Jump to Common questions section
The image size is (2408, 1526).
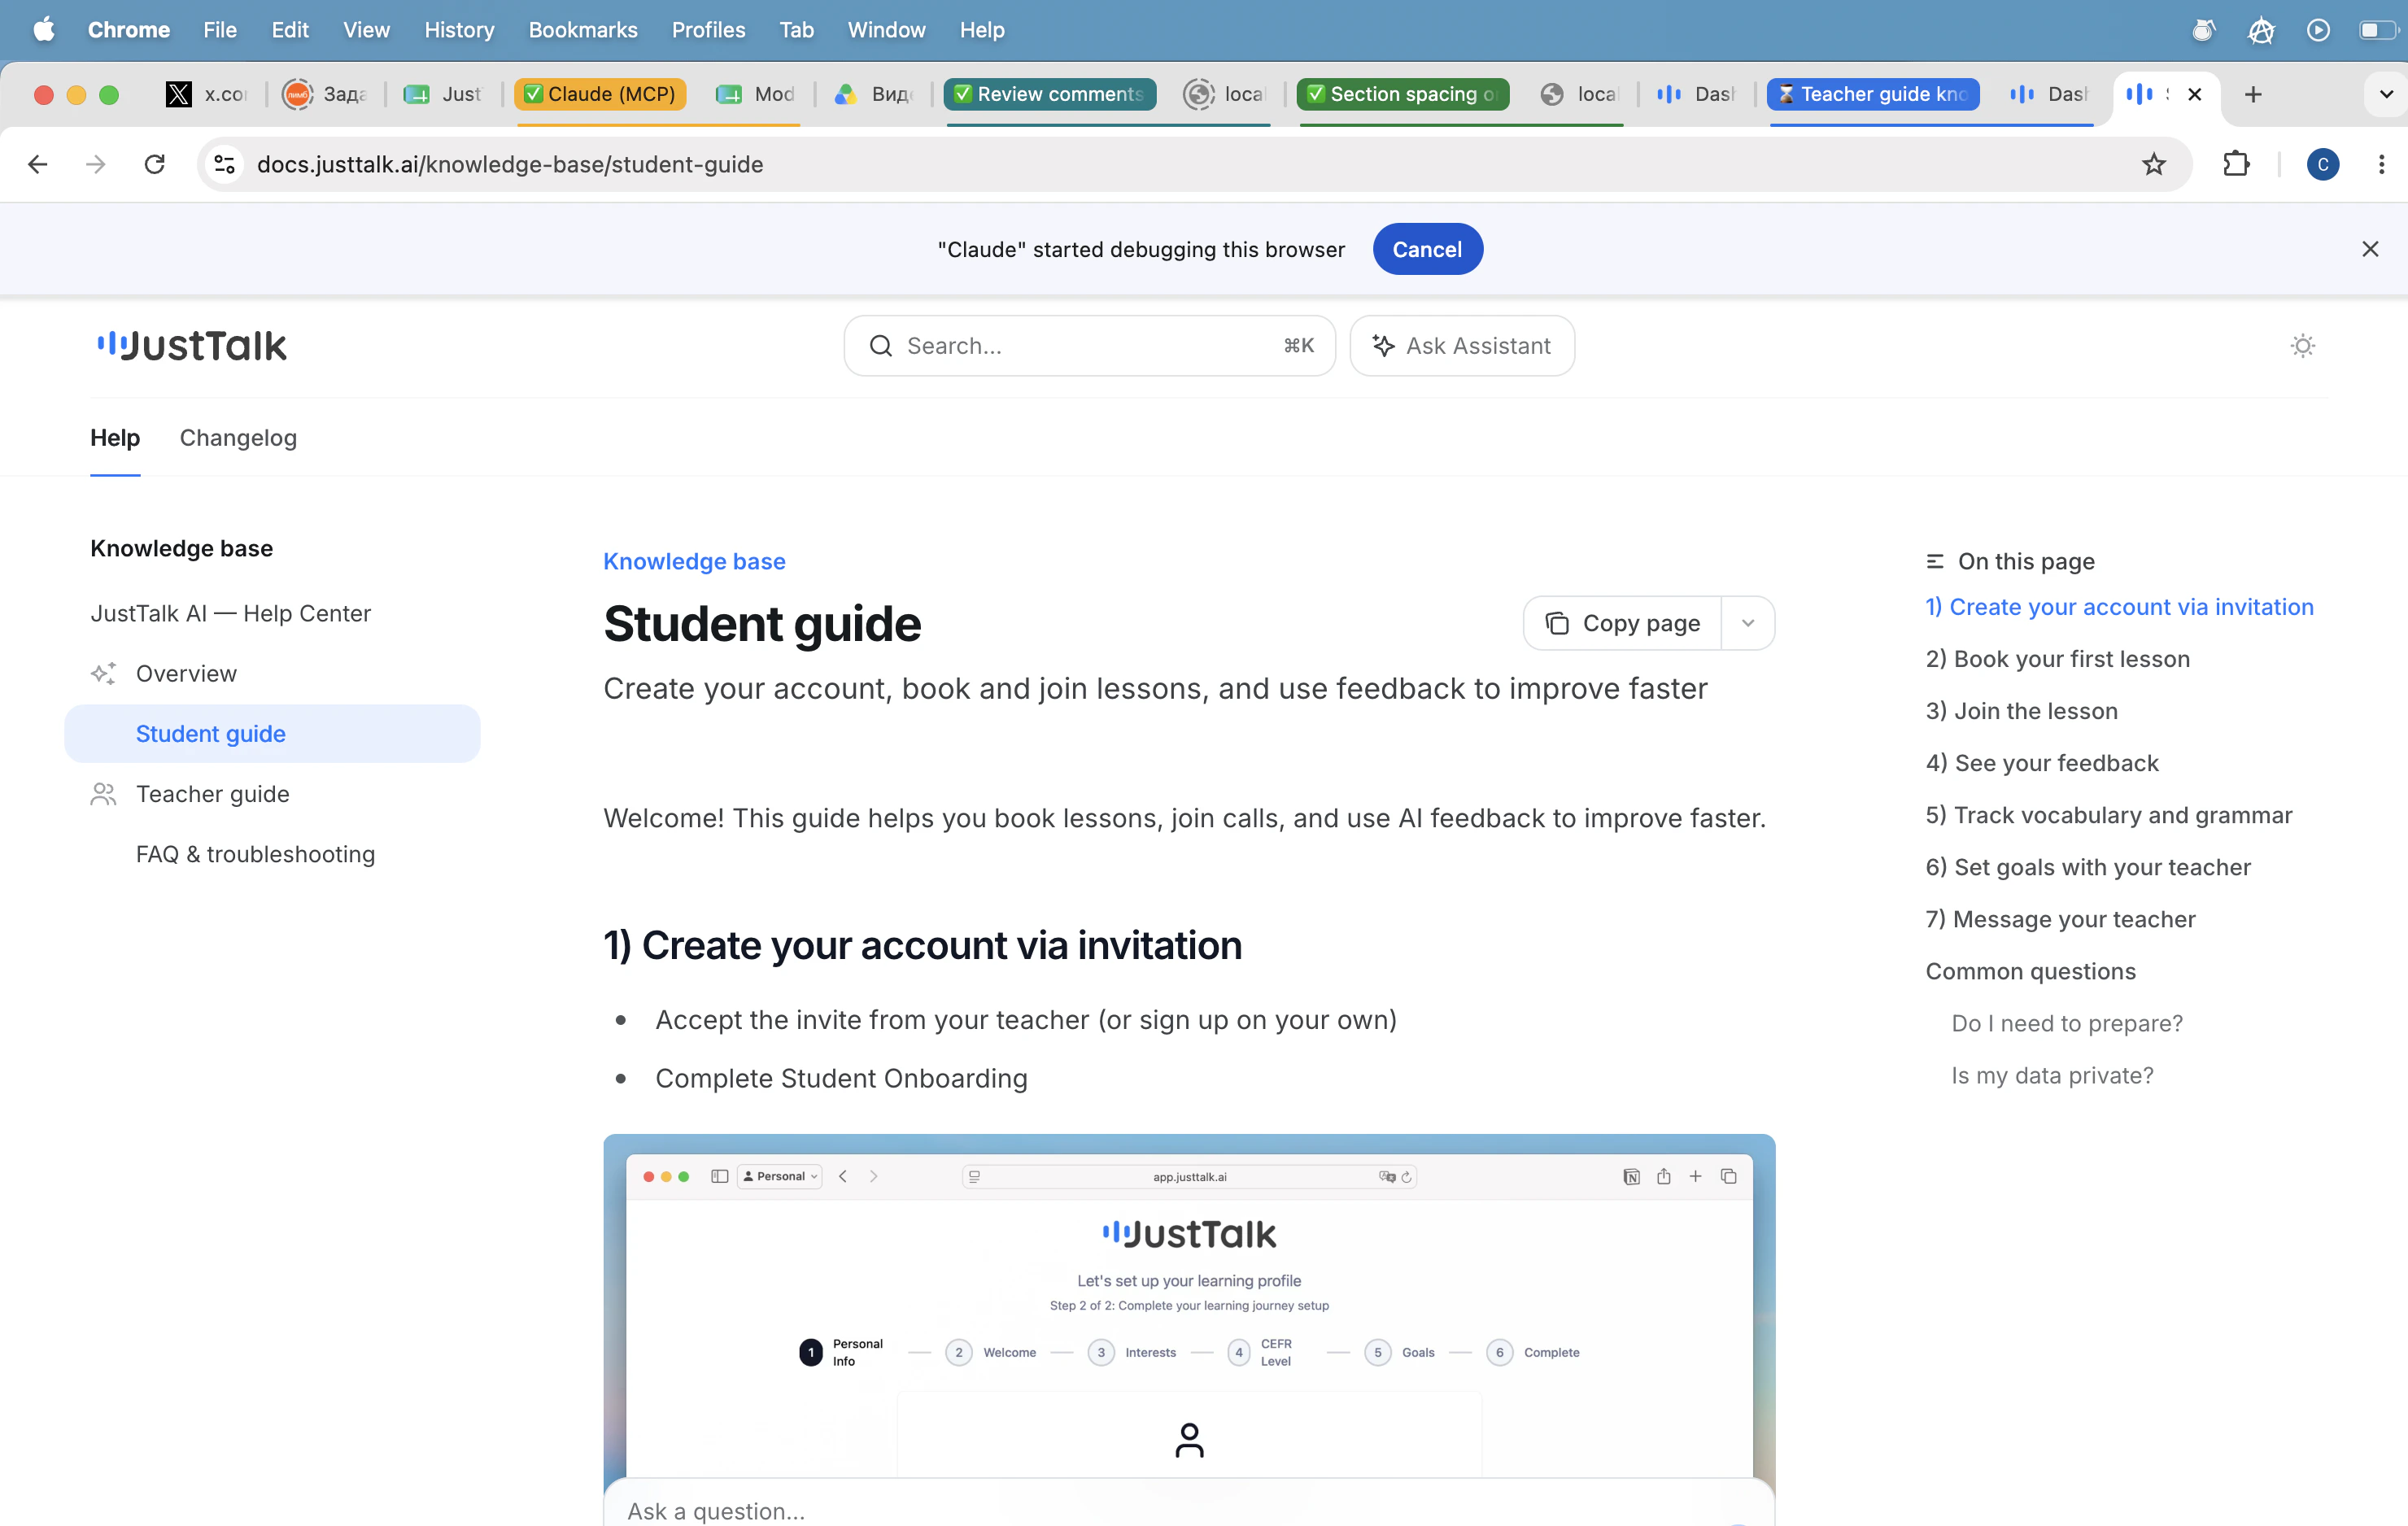2030,971
